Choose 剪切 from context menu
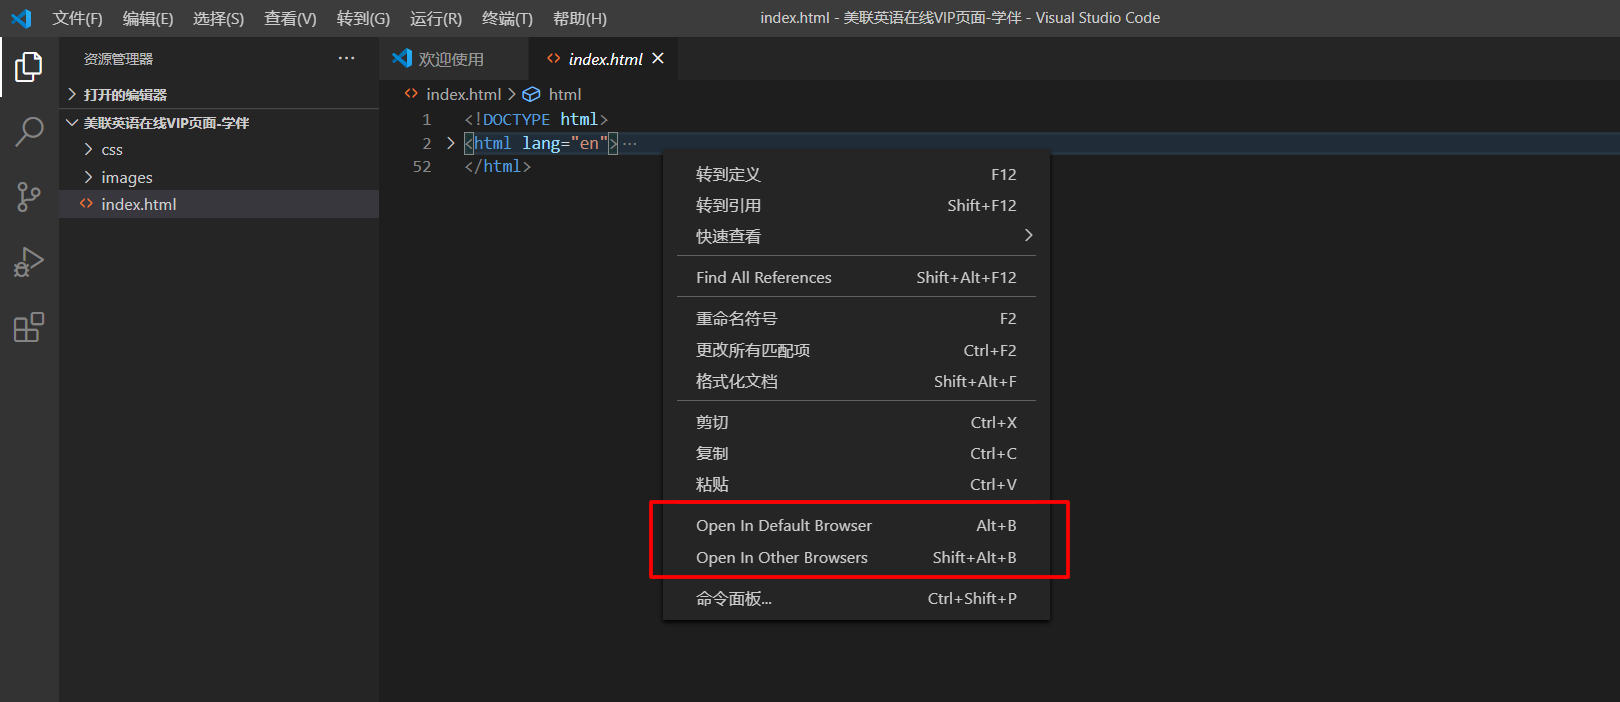Screen dimensions: 1620x702 (856, 422)
